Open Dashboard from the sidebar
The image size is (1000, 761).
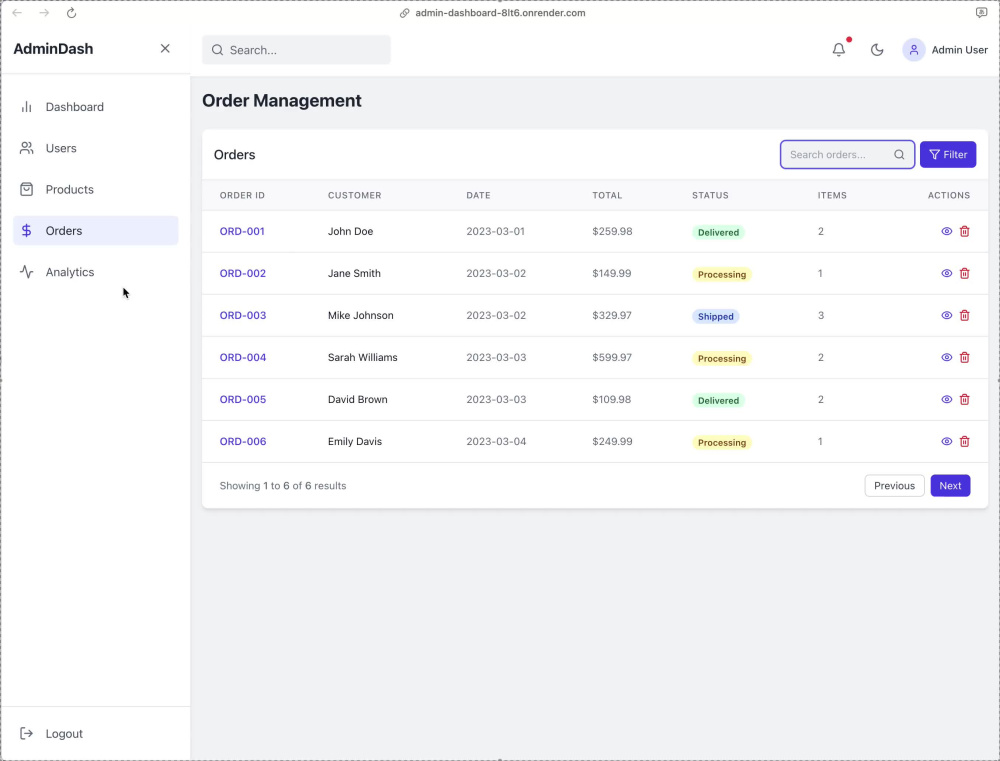tap(96, 107)
